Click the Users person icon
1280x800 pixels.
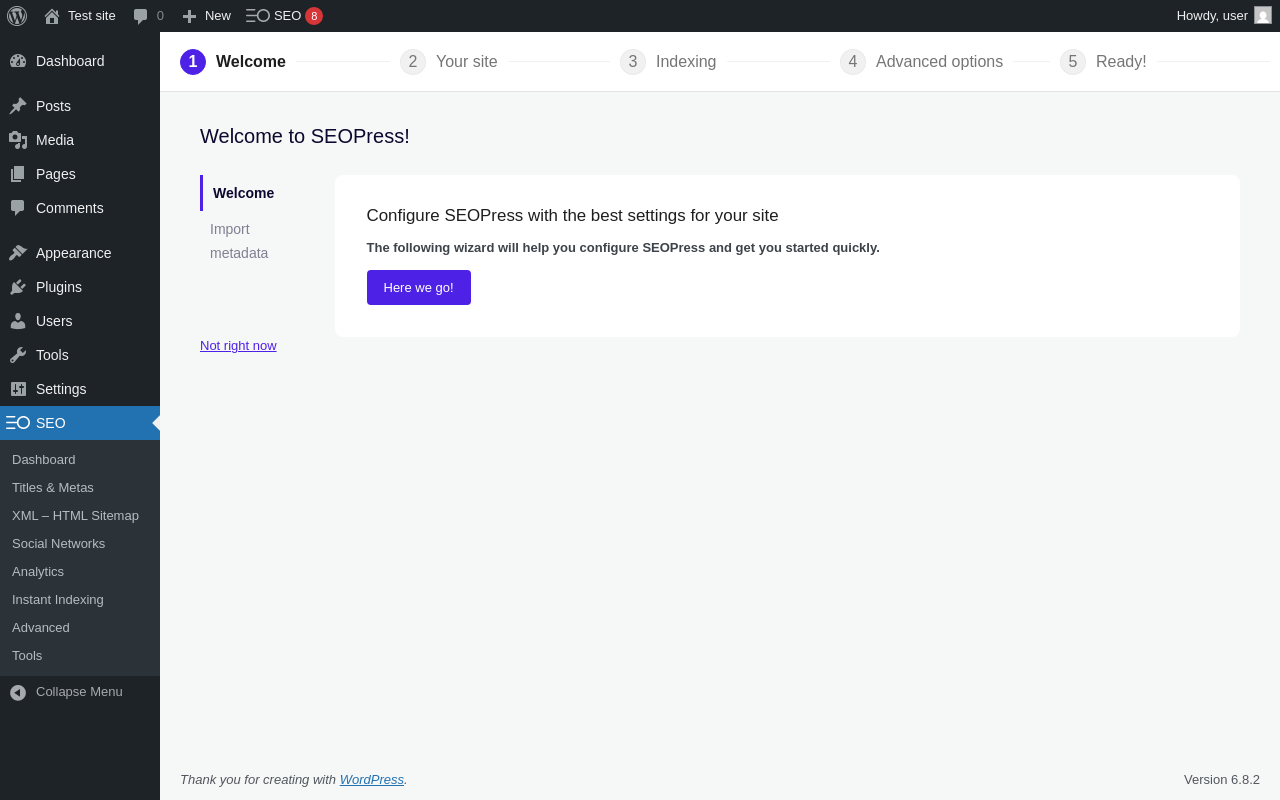click(x=18, y=321)
